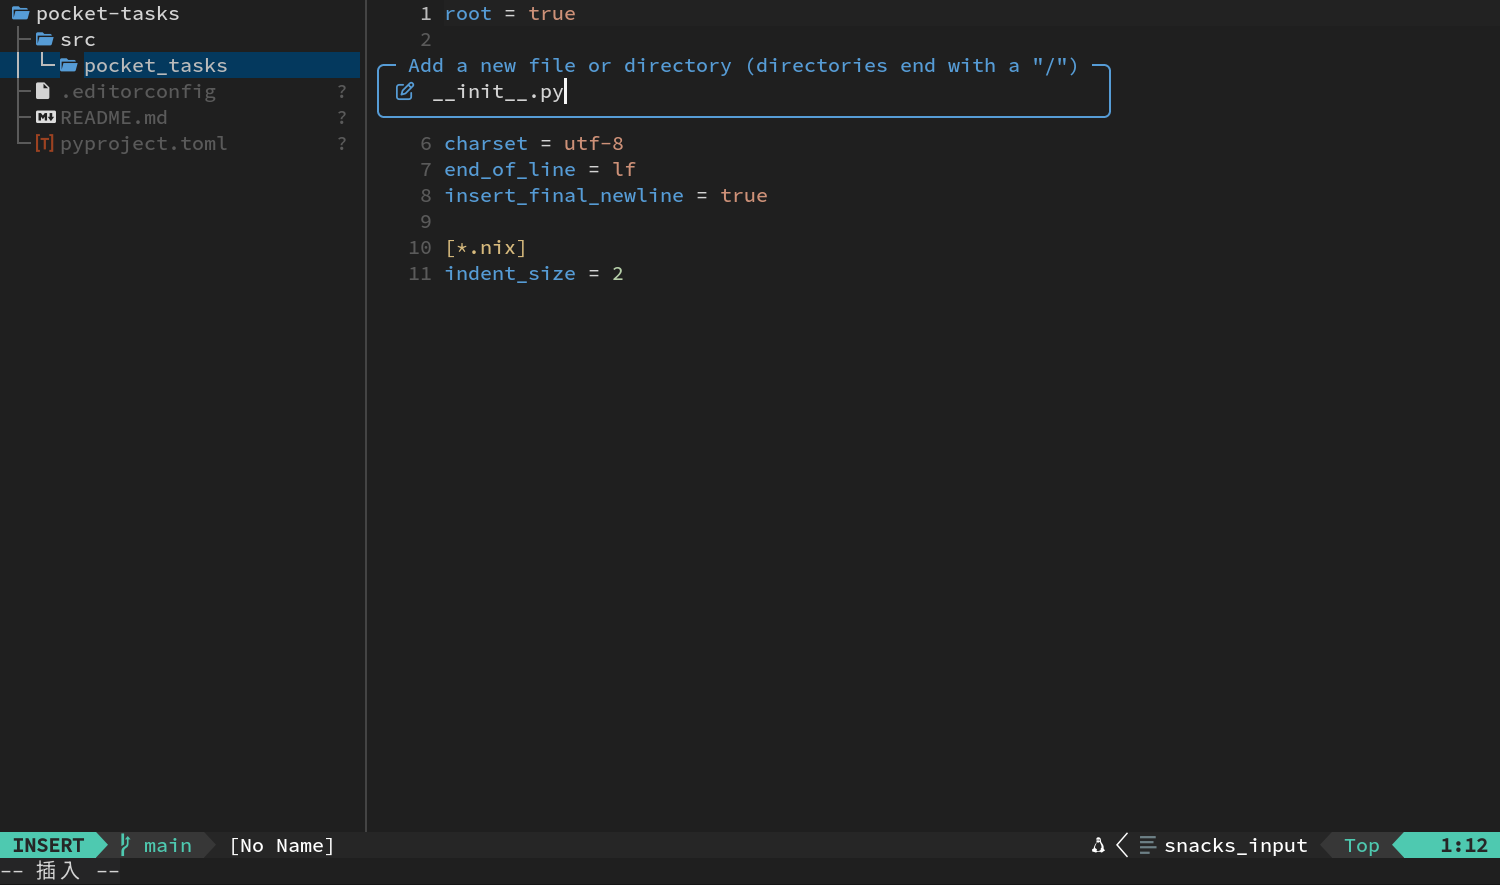The height and width of the screenshot is (885, 1500).
Task: Click the pyproject.toml TOML icon
Action: point(45,143)
